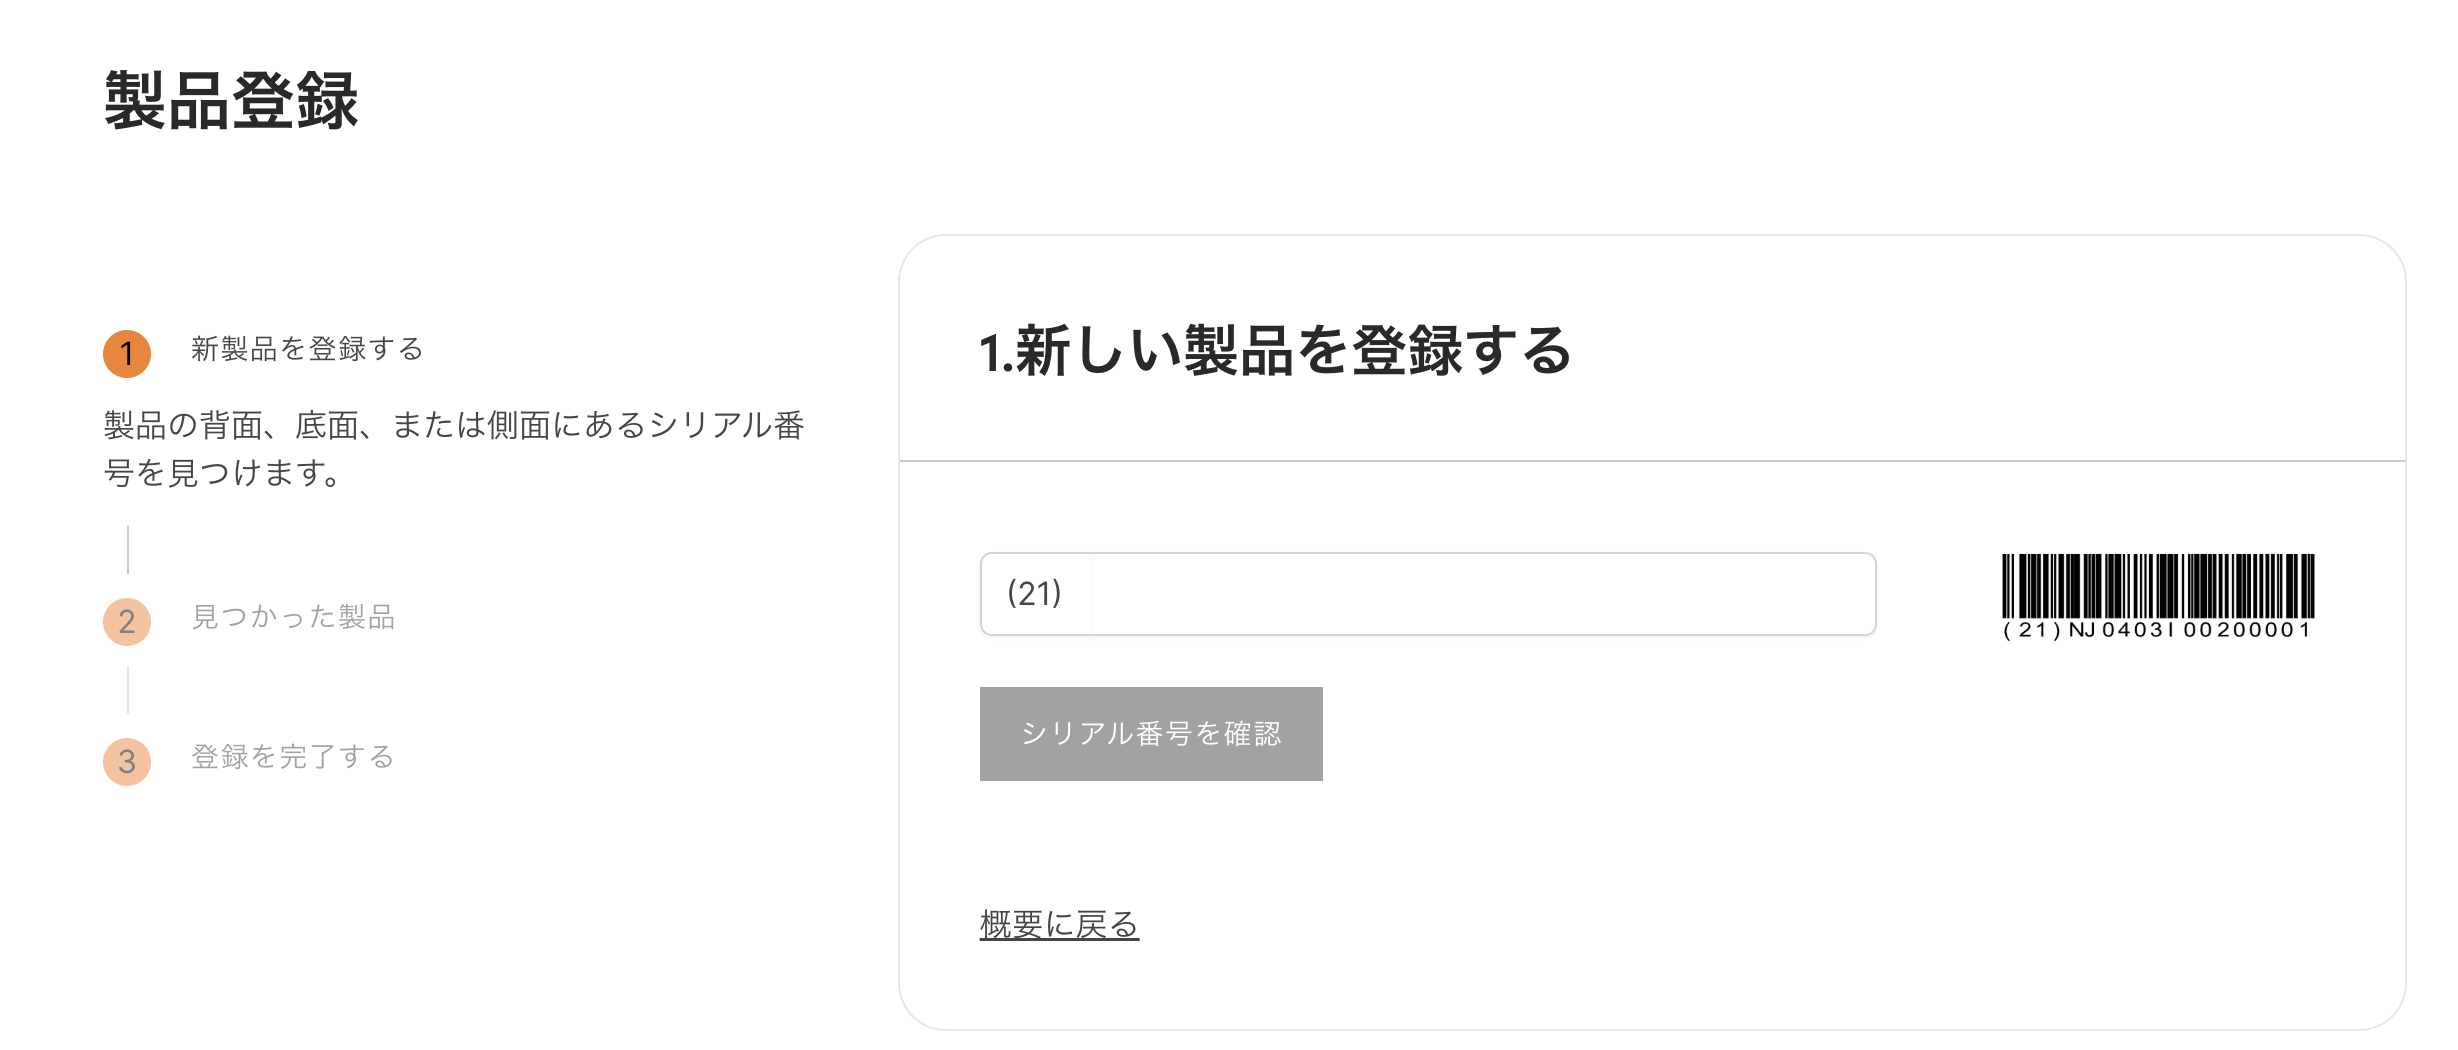Image resolution: width=2458 pixels, height=1050 pixels.
Task: Select the 見つかった製品 step label
Action: click(x=293, y=617)
